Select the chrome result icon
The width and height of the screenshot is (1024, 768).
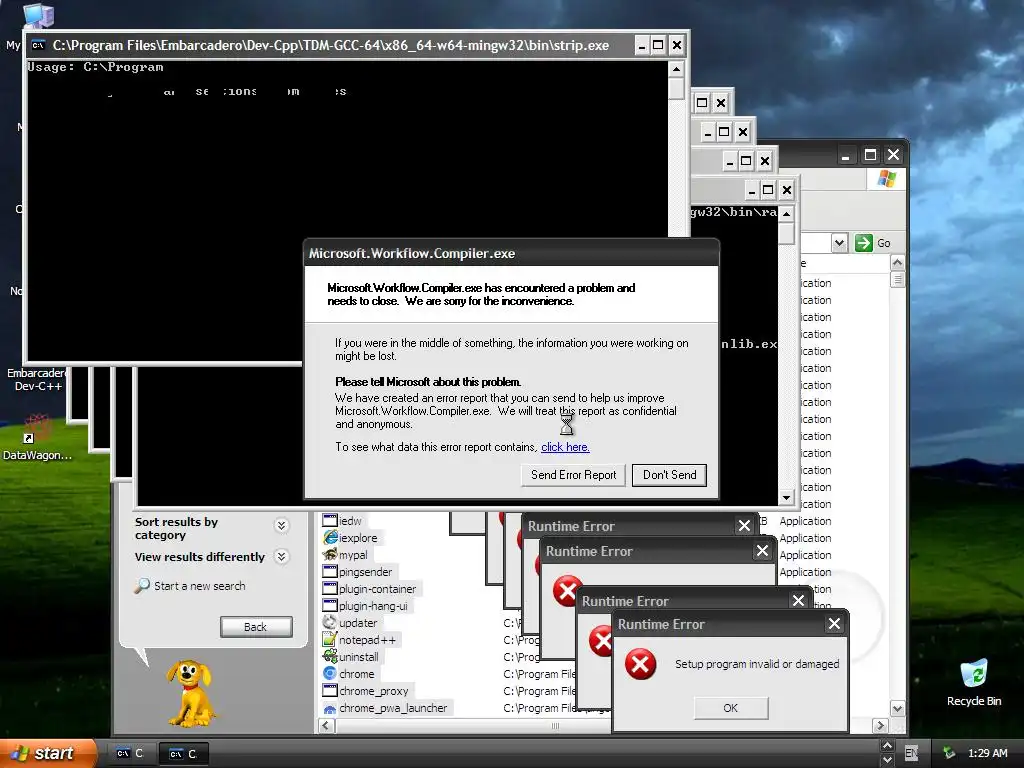330,673
